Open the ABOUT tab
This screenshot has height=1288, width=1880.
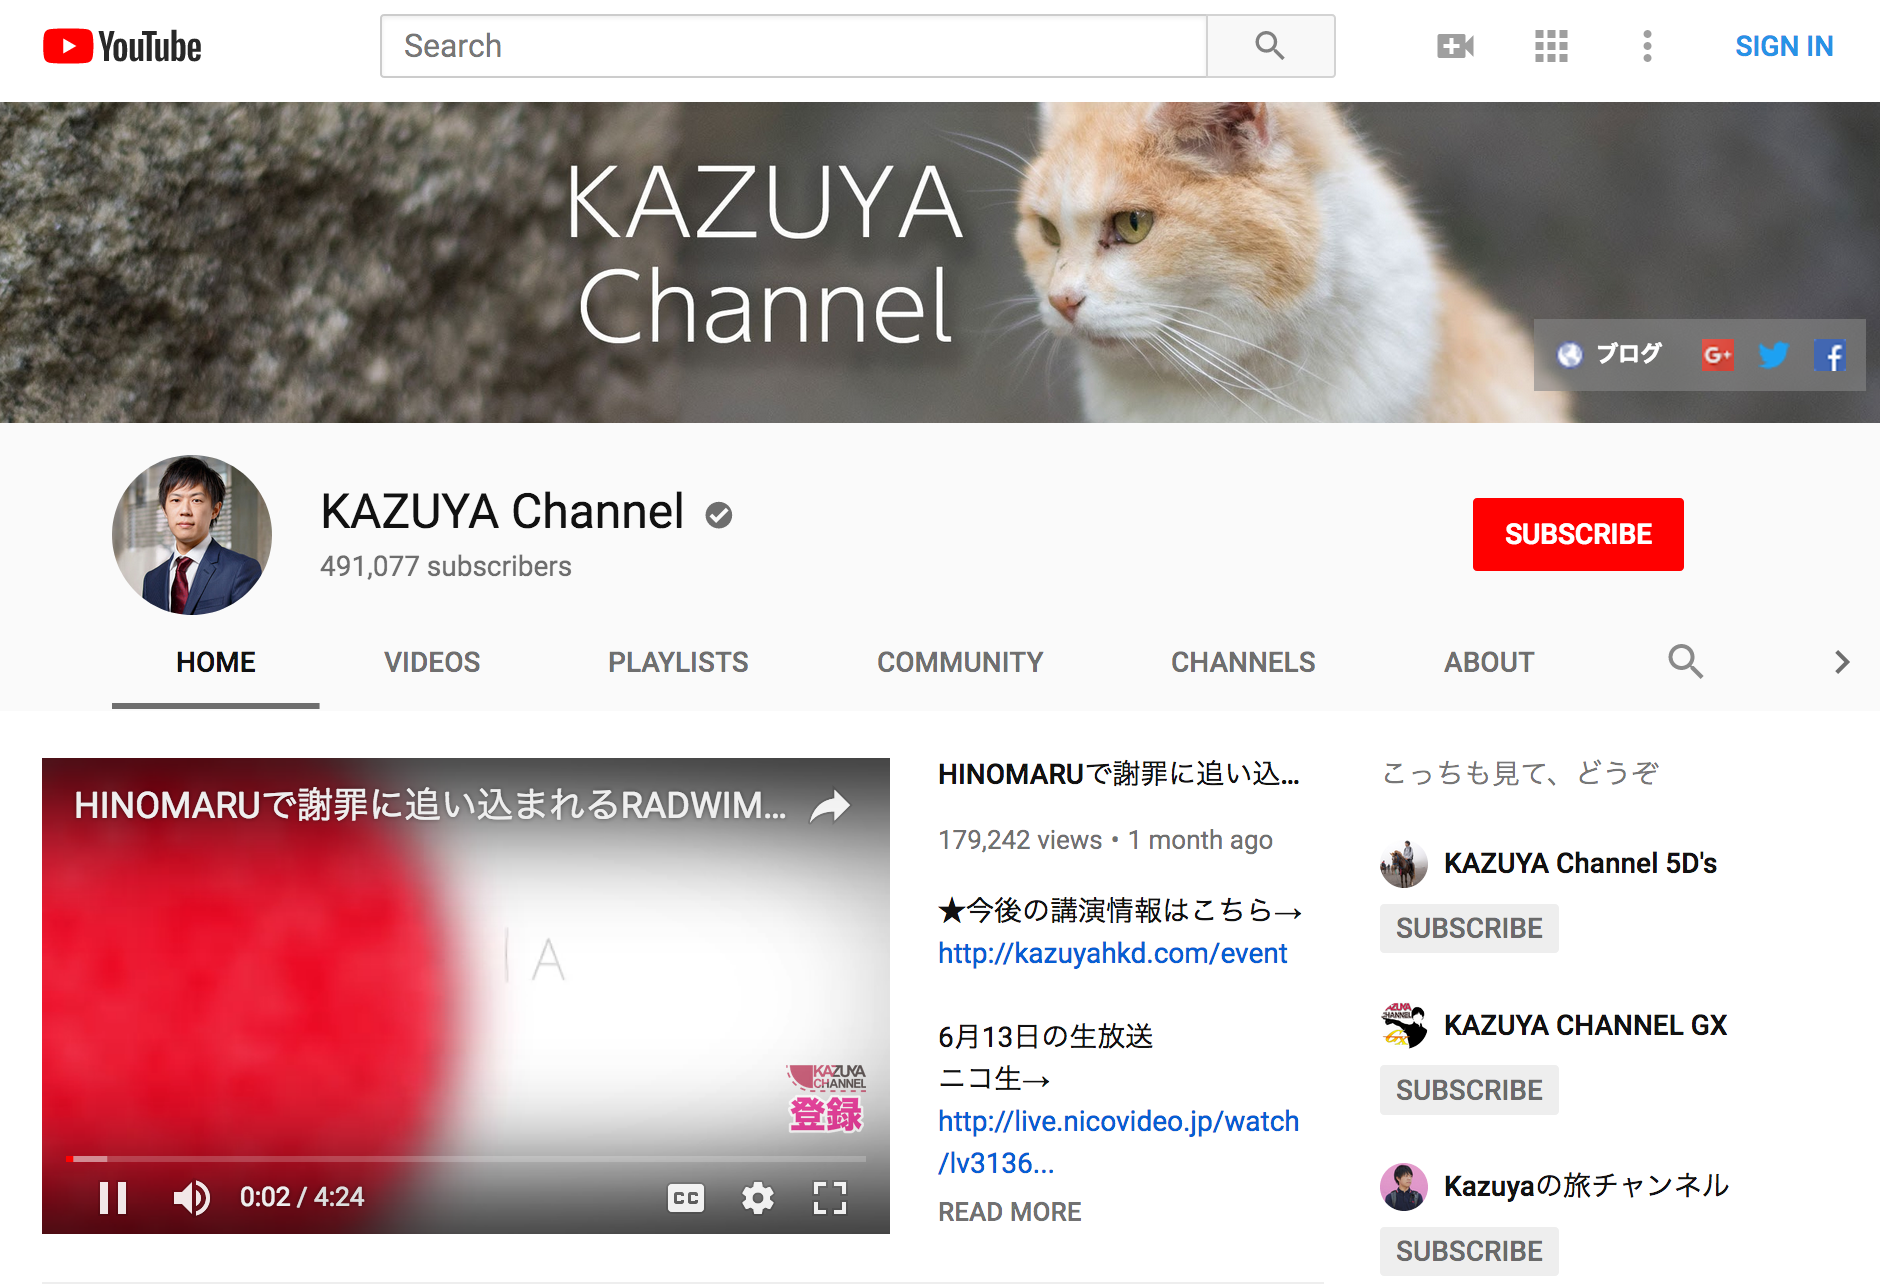point(1489,662)
